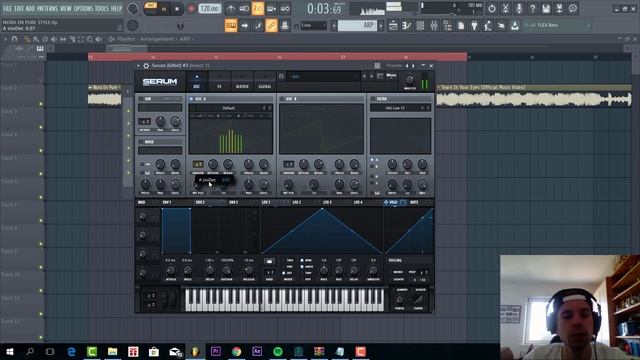Select the LFO 2 tab in Serum
The image size is (640, 360).
[x=297, y=202]
